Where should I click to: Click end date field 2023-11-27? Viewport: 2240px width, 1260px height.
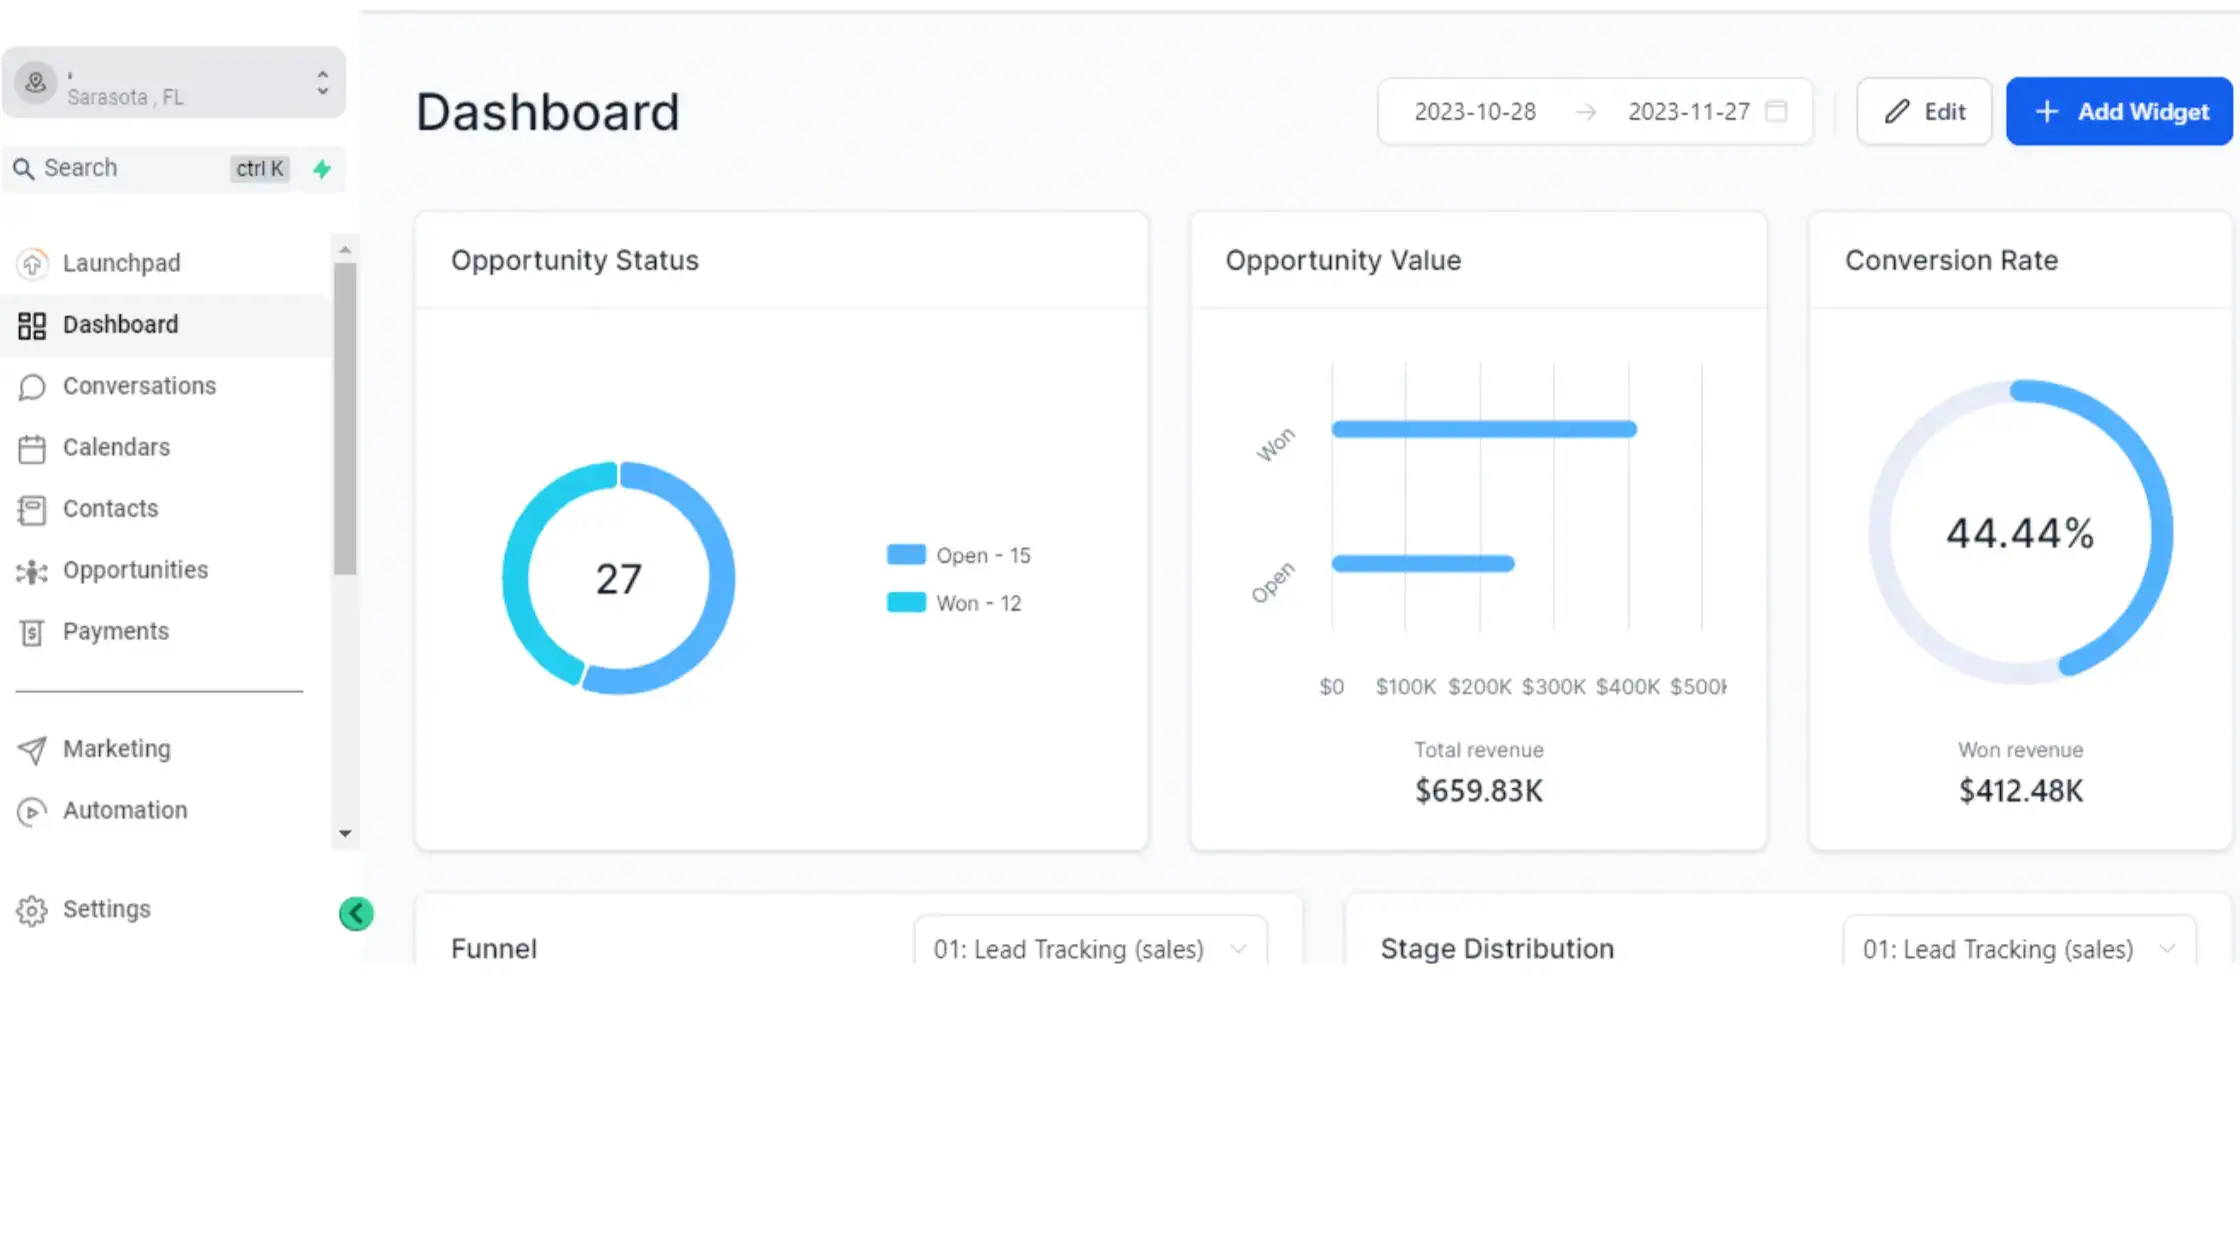1688,109
